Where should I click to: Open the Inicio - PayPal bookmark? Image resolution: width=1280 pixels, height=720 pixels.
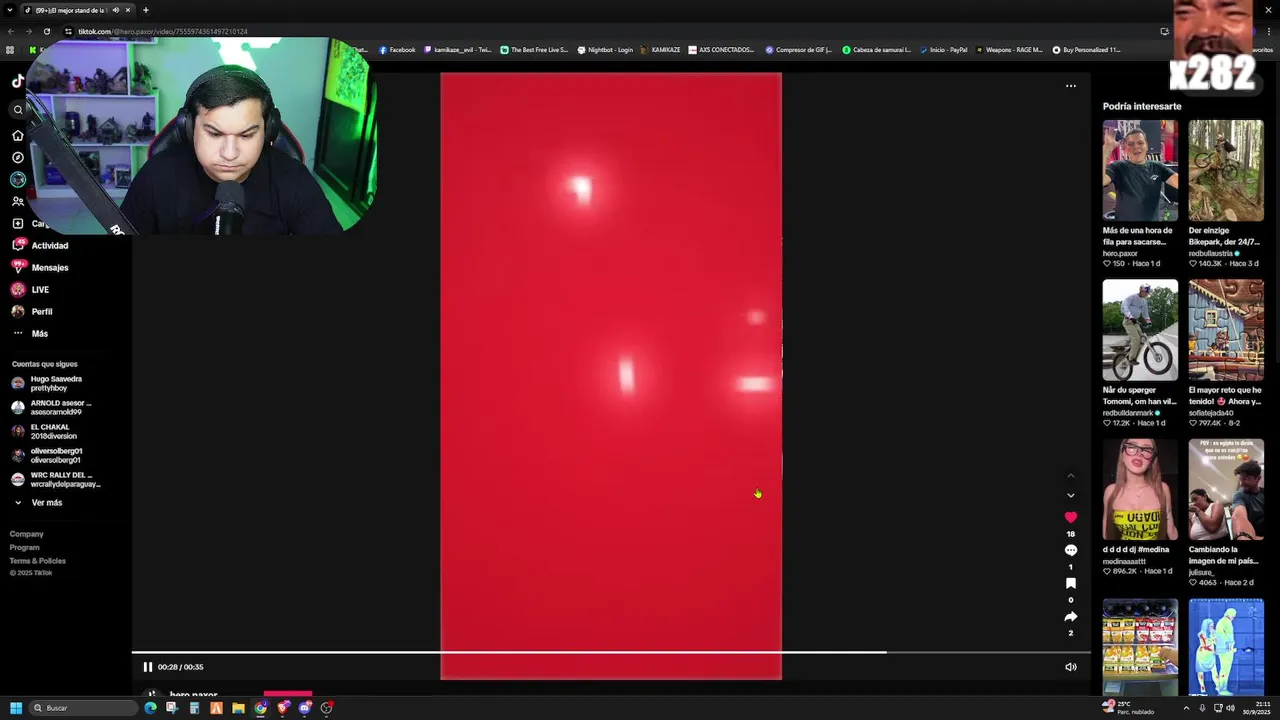pyautogui.click(x=943, y=50)
